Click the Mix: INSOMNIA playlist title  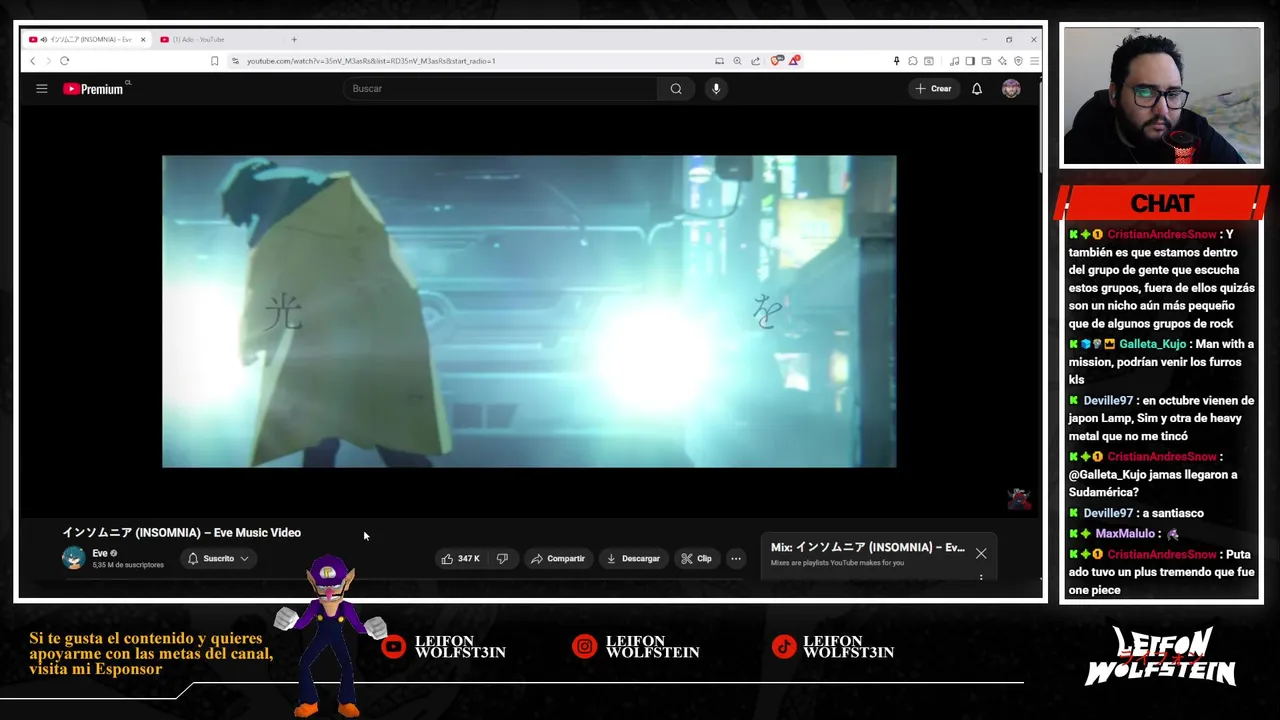point(868,548)
